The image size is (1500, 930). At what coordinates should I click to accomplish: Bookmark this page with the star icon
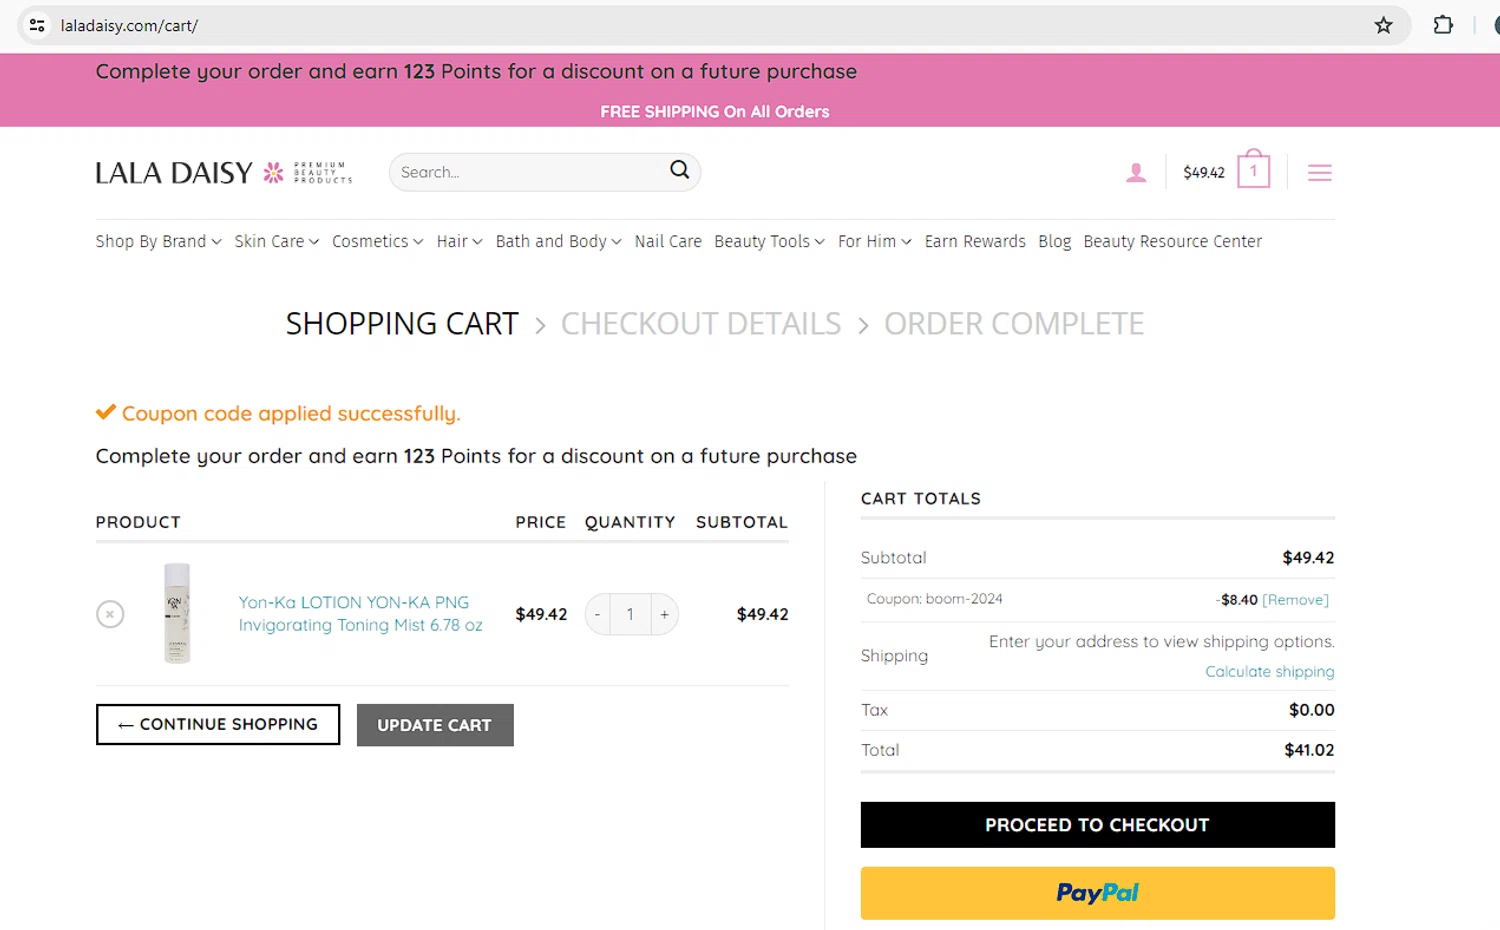point(1383,26)
